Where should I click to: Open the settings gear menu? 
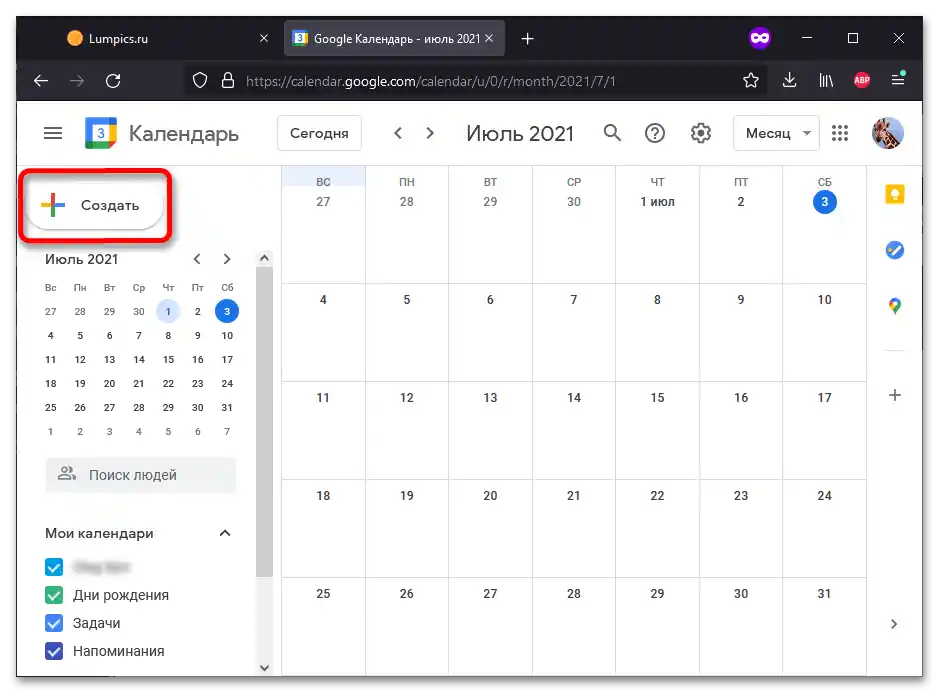(701, 133)
